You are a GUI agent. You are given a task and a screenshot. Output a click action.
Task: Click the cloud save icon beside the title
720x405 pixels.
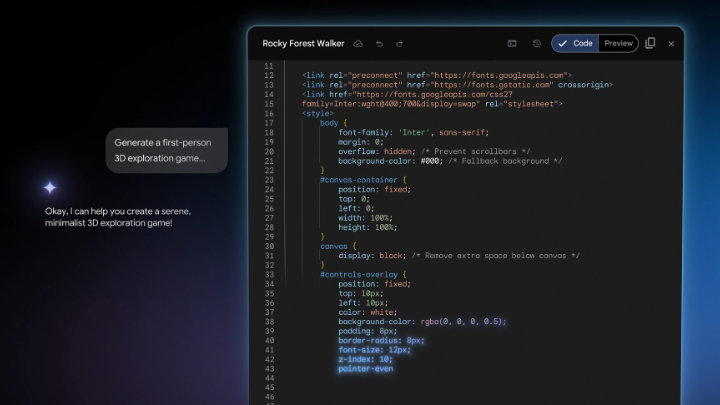(x=359, y=44)
